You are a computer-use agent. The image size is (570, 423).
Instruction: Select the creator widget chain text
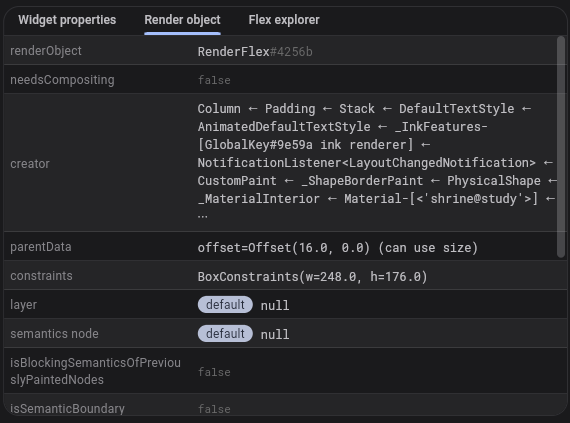pyautogui.click(x=376, y=162)
